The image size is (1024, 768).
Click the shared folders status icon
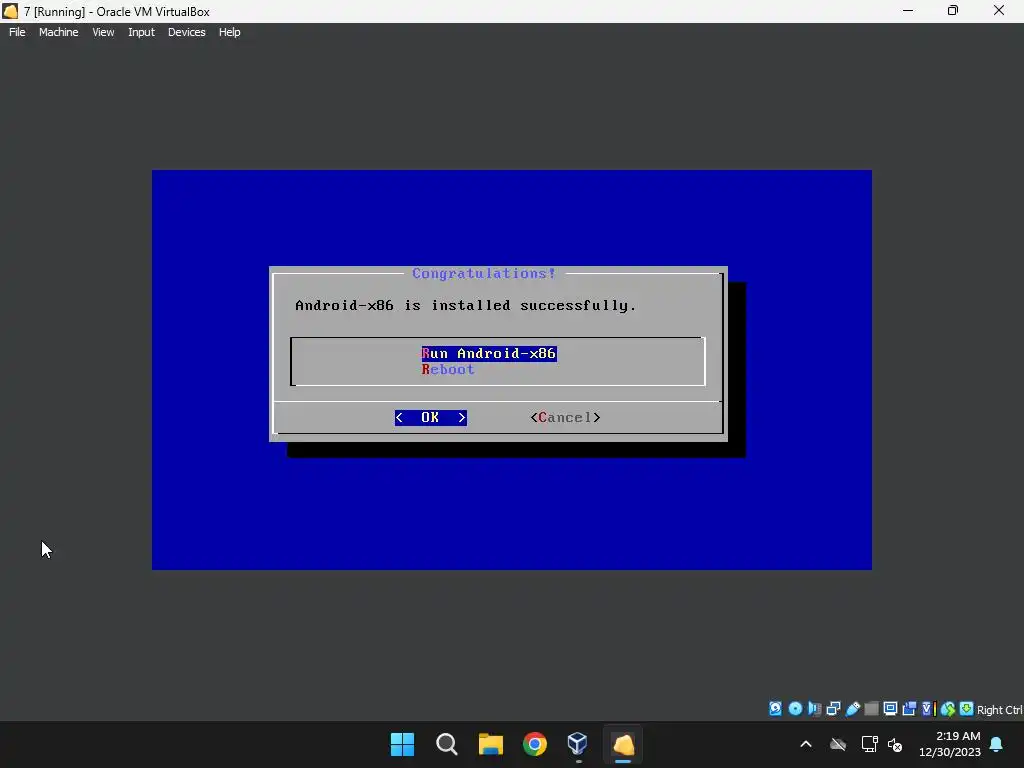(872, 709)
